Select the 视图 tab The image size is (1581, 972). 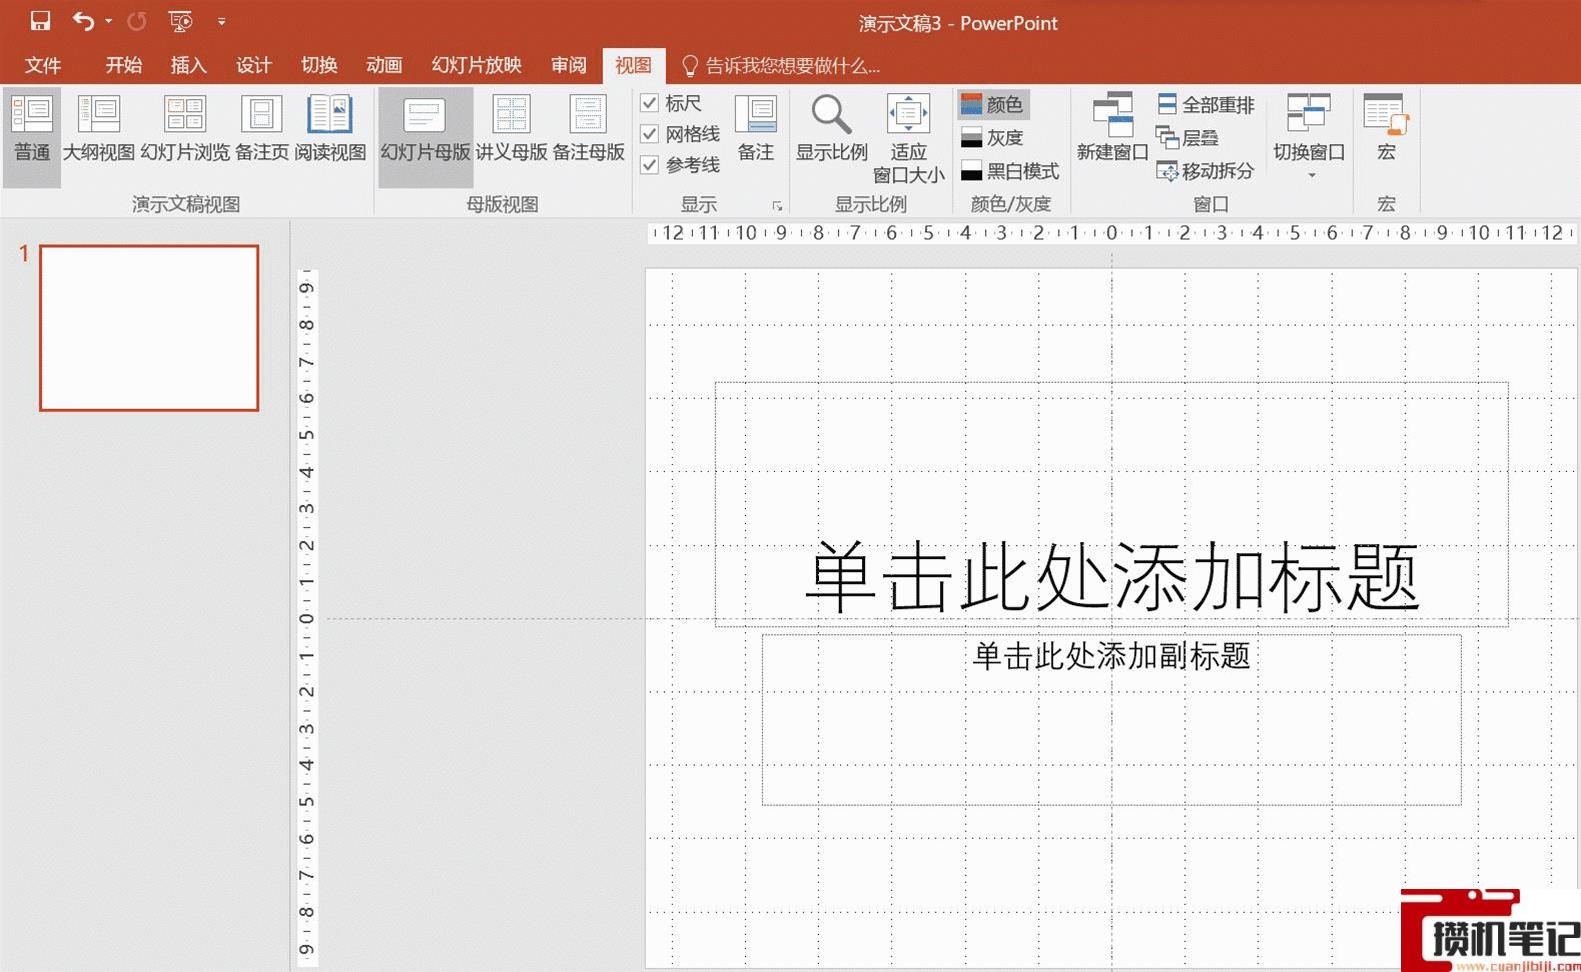(633, 65)
